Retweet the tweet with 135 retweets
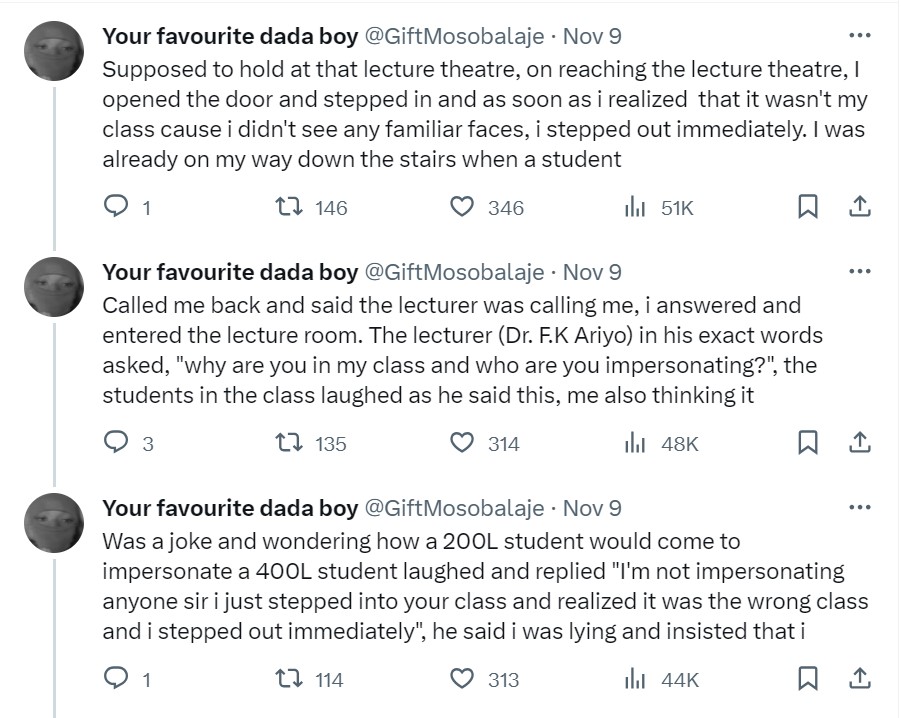The image size is (901, 718). 287,443
